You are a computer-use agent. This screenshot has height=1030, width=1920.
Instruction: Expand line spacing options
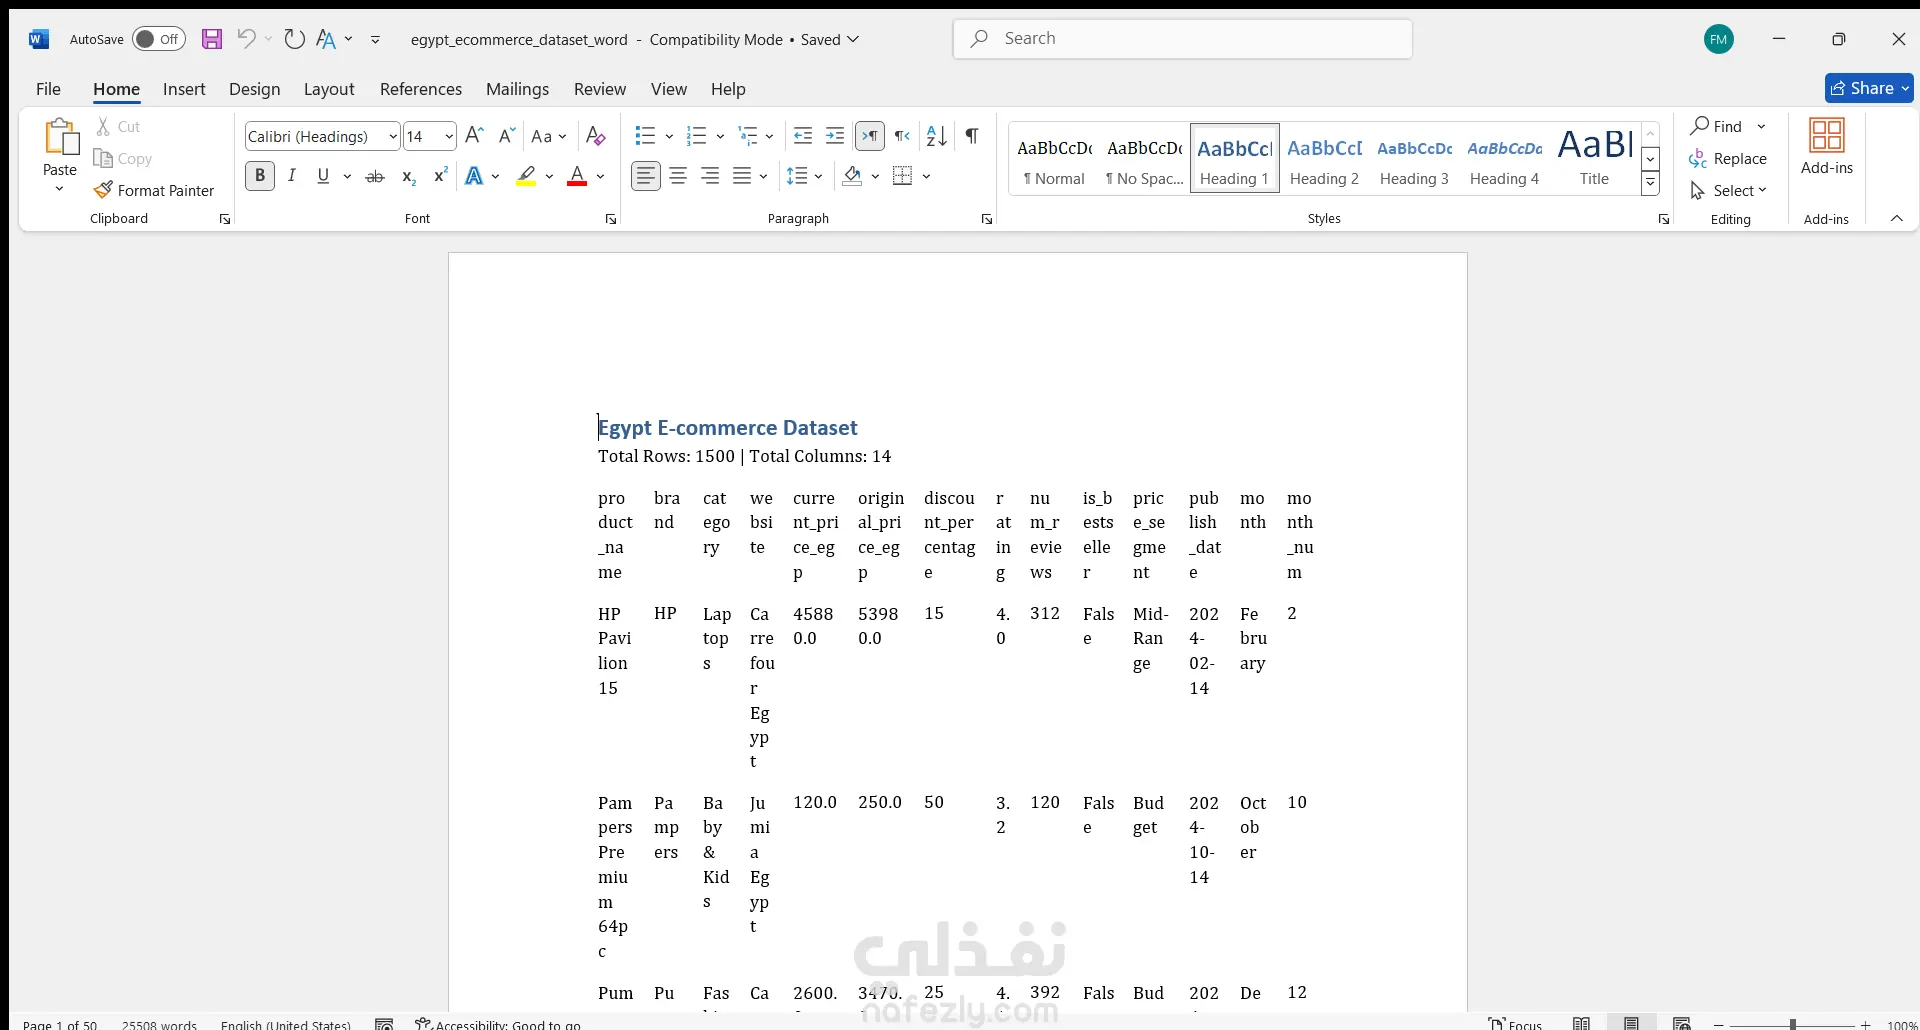(x=805, y=176)
